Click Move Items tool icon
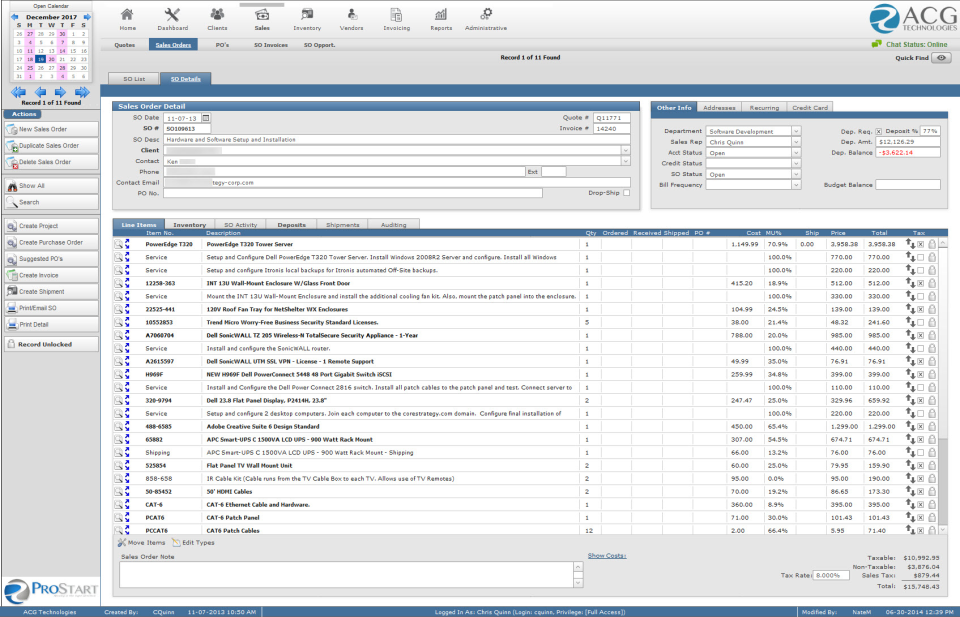This screenshot has height=617, width=960. click(122, 542)
